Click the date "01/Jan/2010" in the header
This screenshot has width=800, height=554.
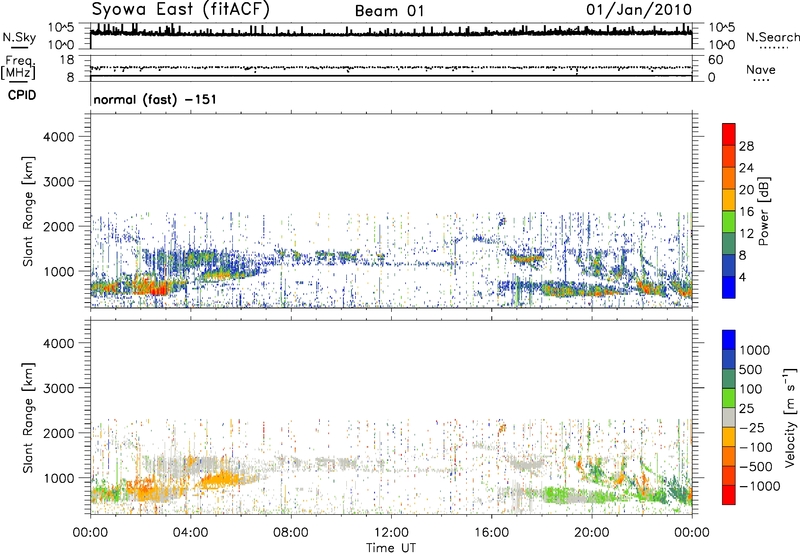click(639, 10)
